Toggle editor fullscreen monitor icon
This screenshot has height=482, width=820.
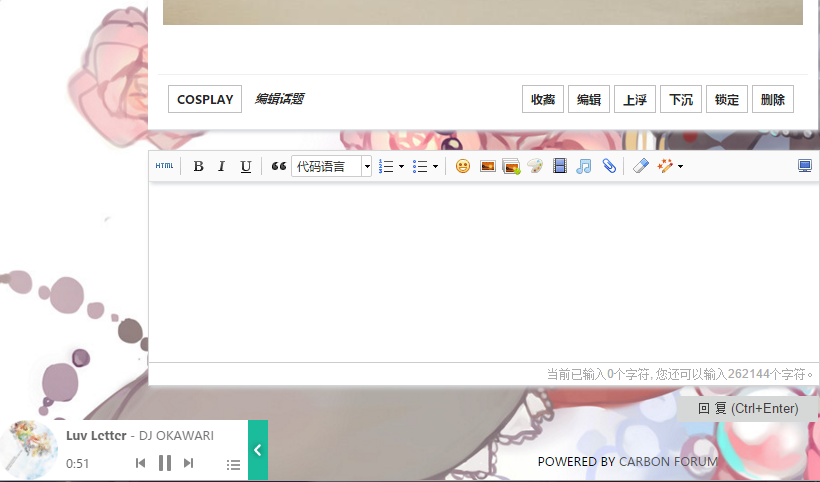pyautogui.click(x=805, y=166)
